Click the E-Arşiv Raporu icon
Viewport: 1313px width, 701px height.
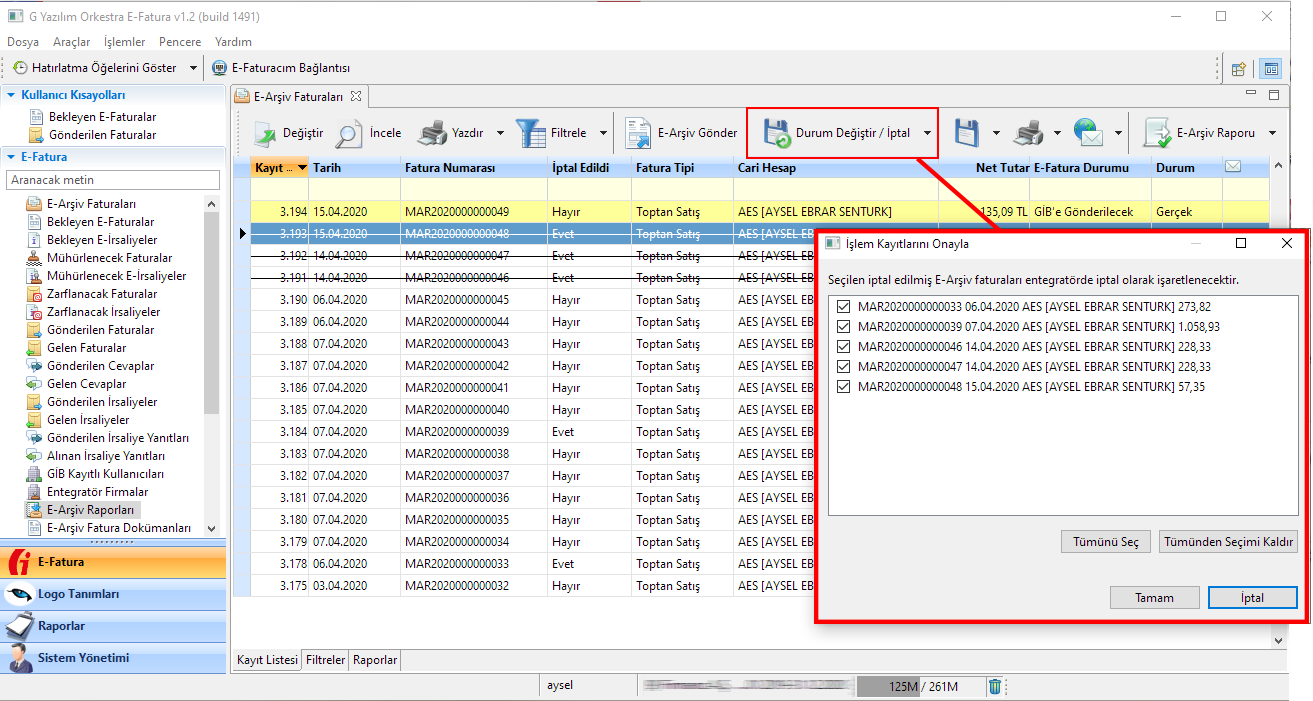pyautogui.click(x=1157, y=133)
